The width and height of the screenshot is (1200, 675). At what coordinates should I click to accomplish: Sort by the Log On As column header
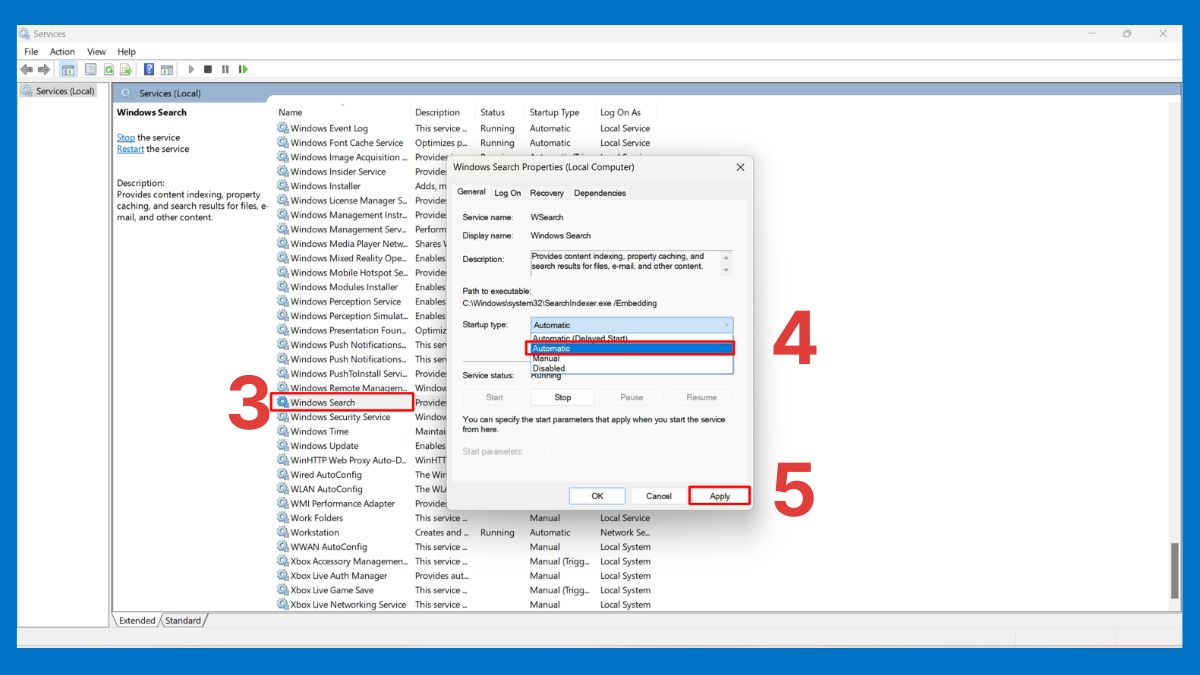(x=620, y=112)
